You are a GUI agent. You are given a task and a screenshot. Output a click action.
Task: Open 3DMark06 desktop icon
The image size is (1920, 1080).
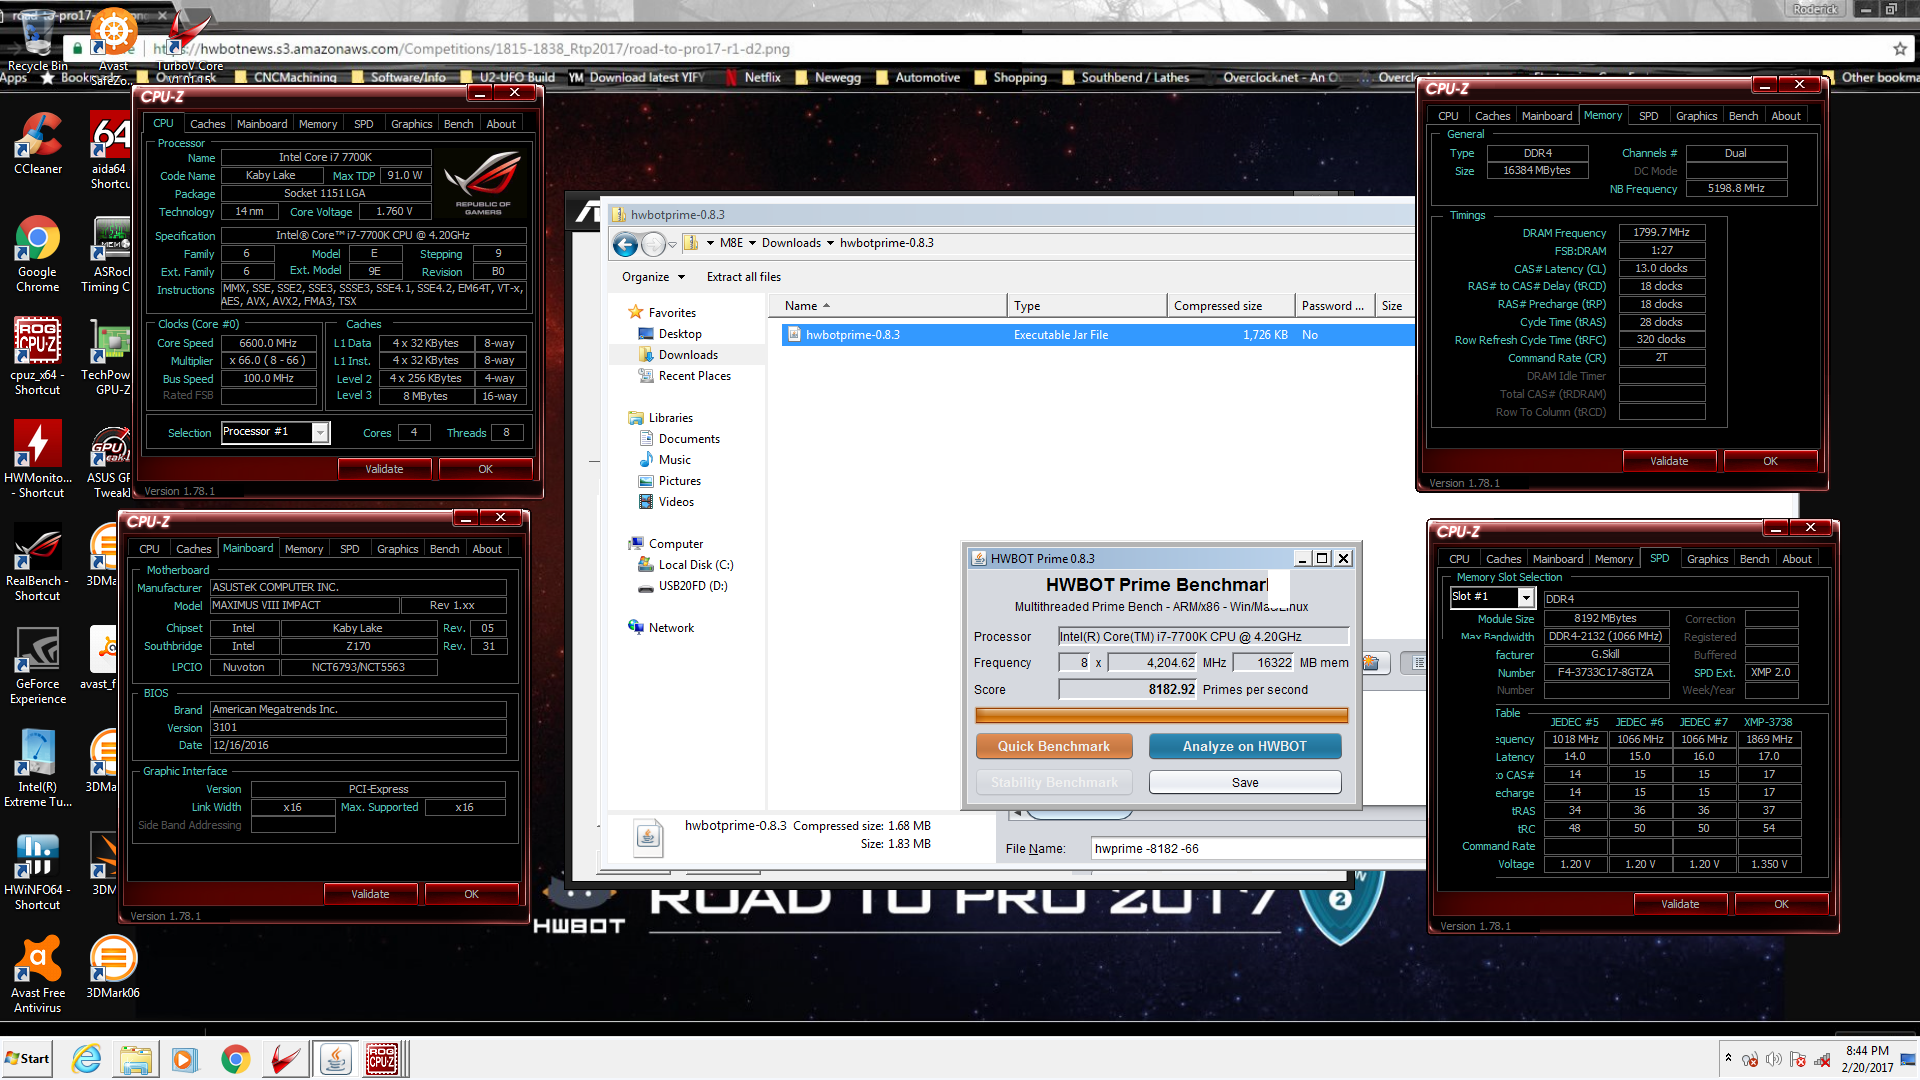(113, 967)
